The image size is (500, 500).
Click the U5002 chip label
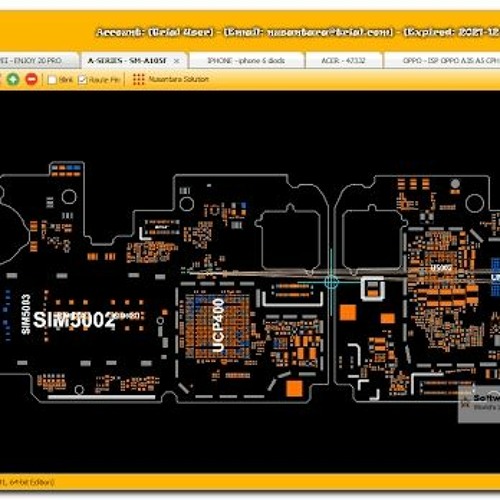[441, 268]
